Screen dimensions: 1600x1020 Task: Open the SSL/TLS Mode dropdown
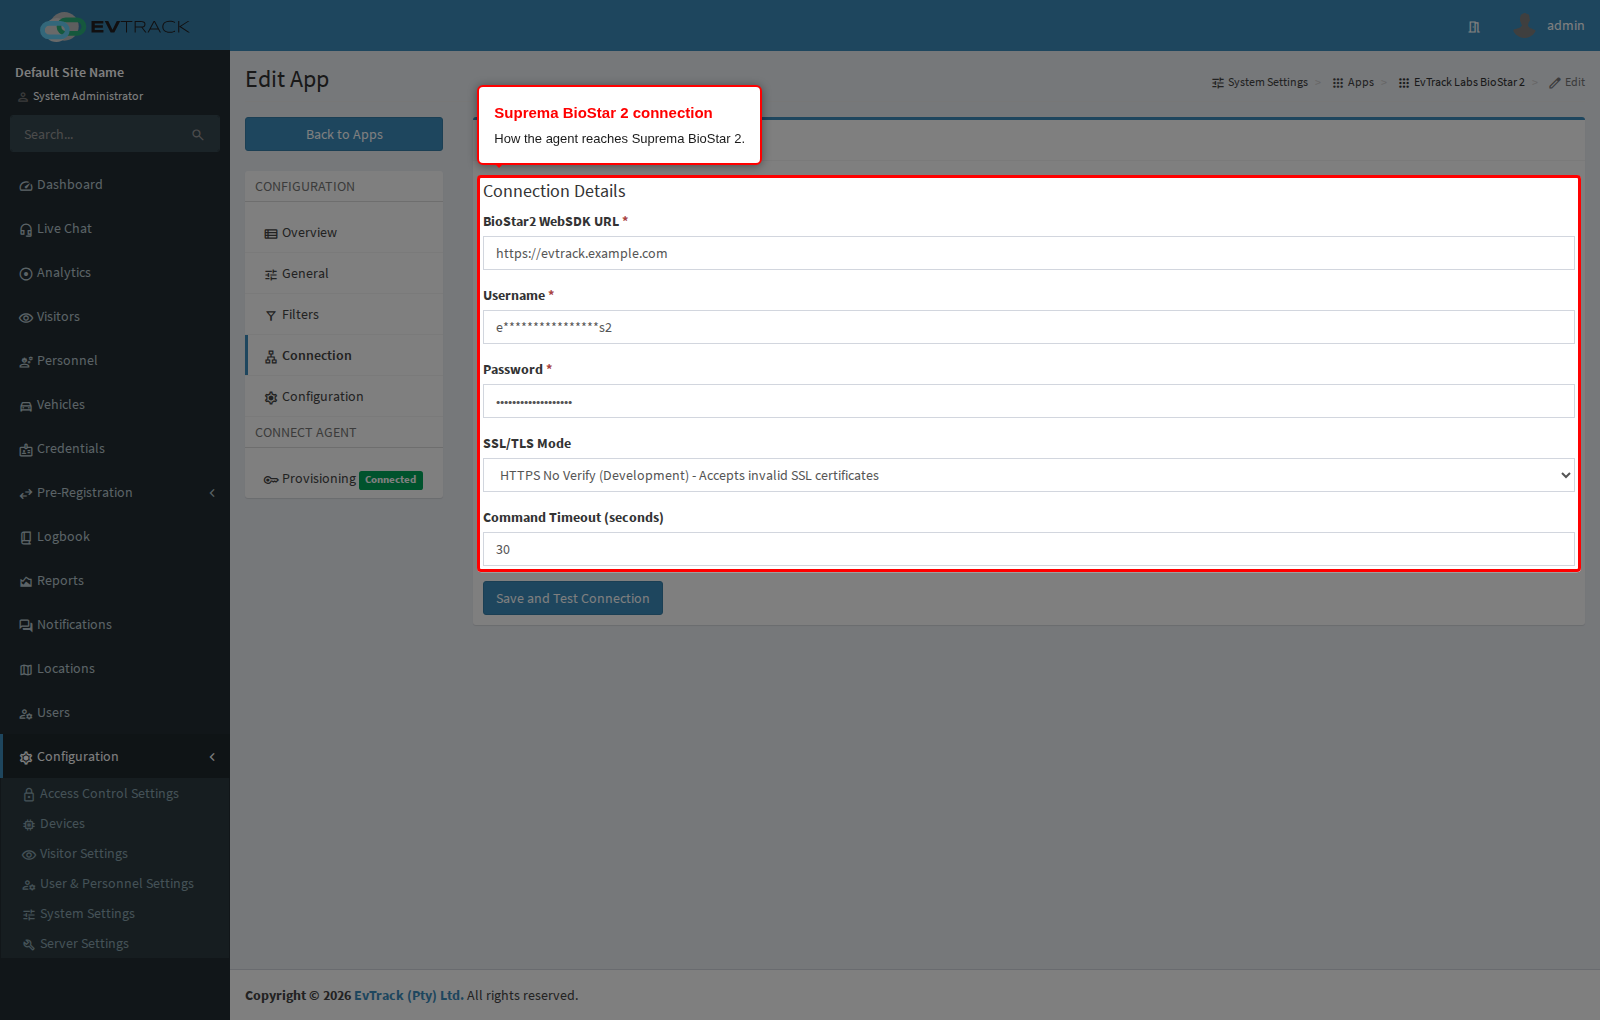point(1029,475)
